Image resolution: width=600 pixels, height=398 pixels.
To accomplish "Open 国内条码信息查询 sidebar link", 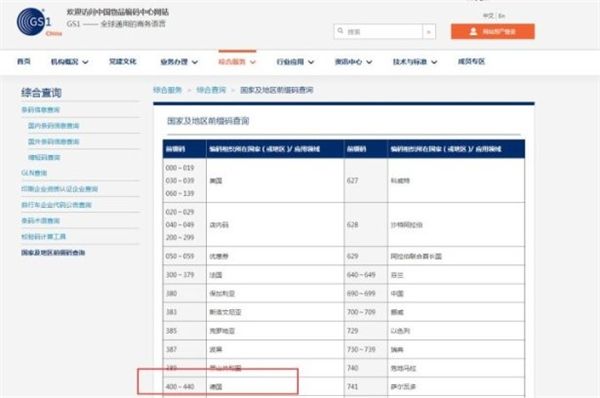I will [54, 126].
